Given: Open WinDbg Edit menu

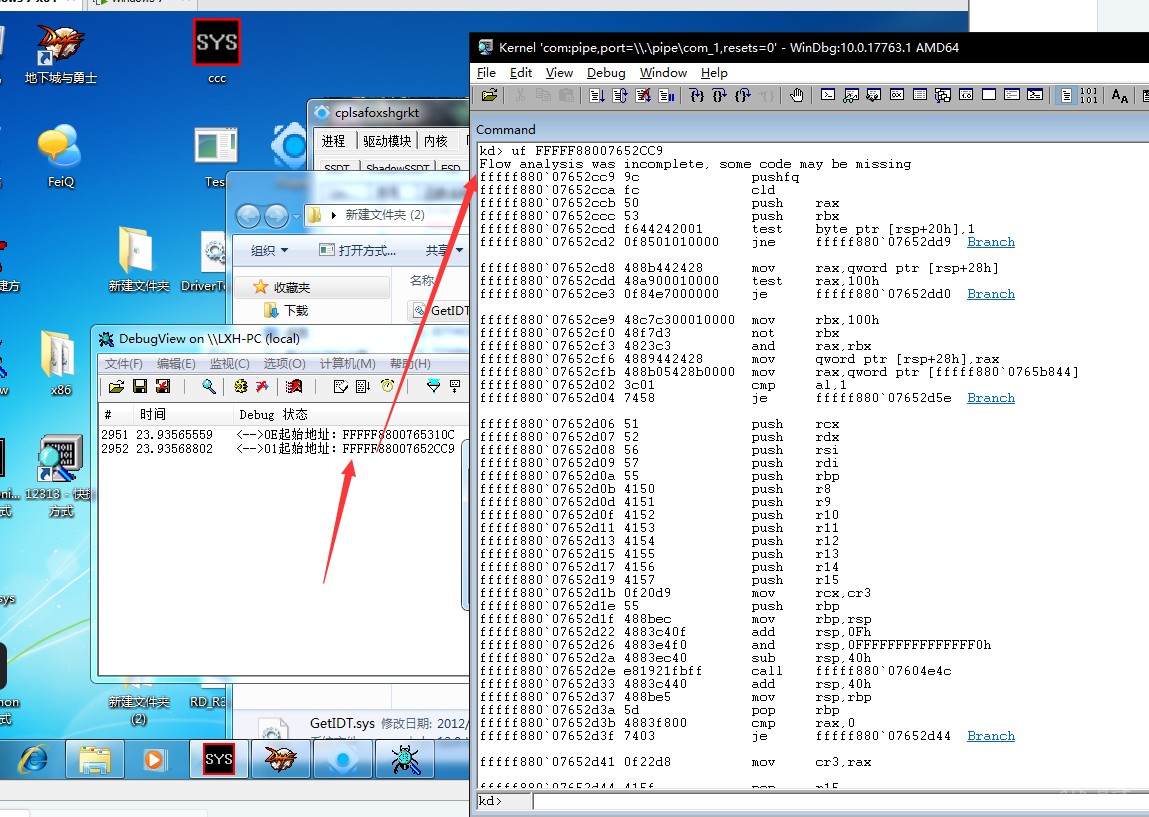Looking at the screenshot, I should (521, 73).
